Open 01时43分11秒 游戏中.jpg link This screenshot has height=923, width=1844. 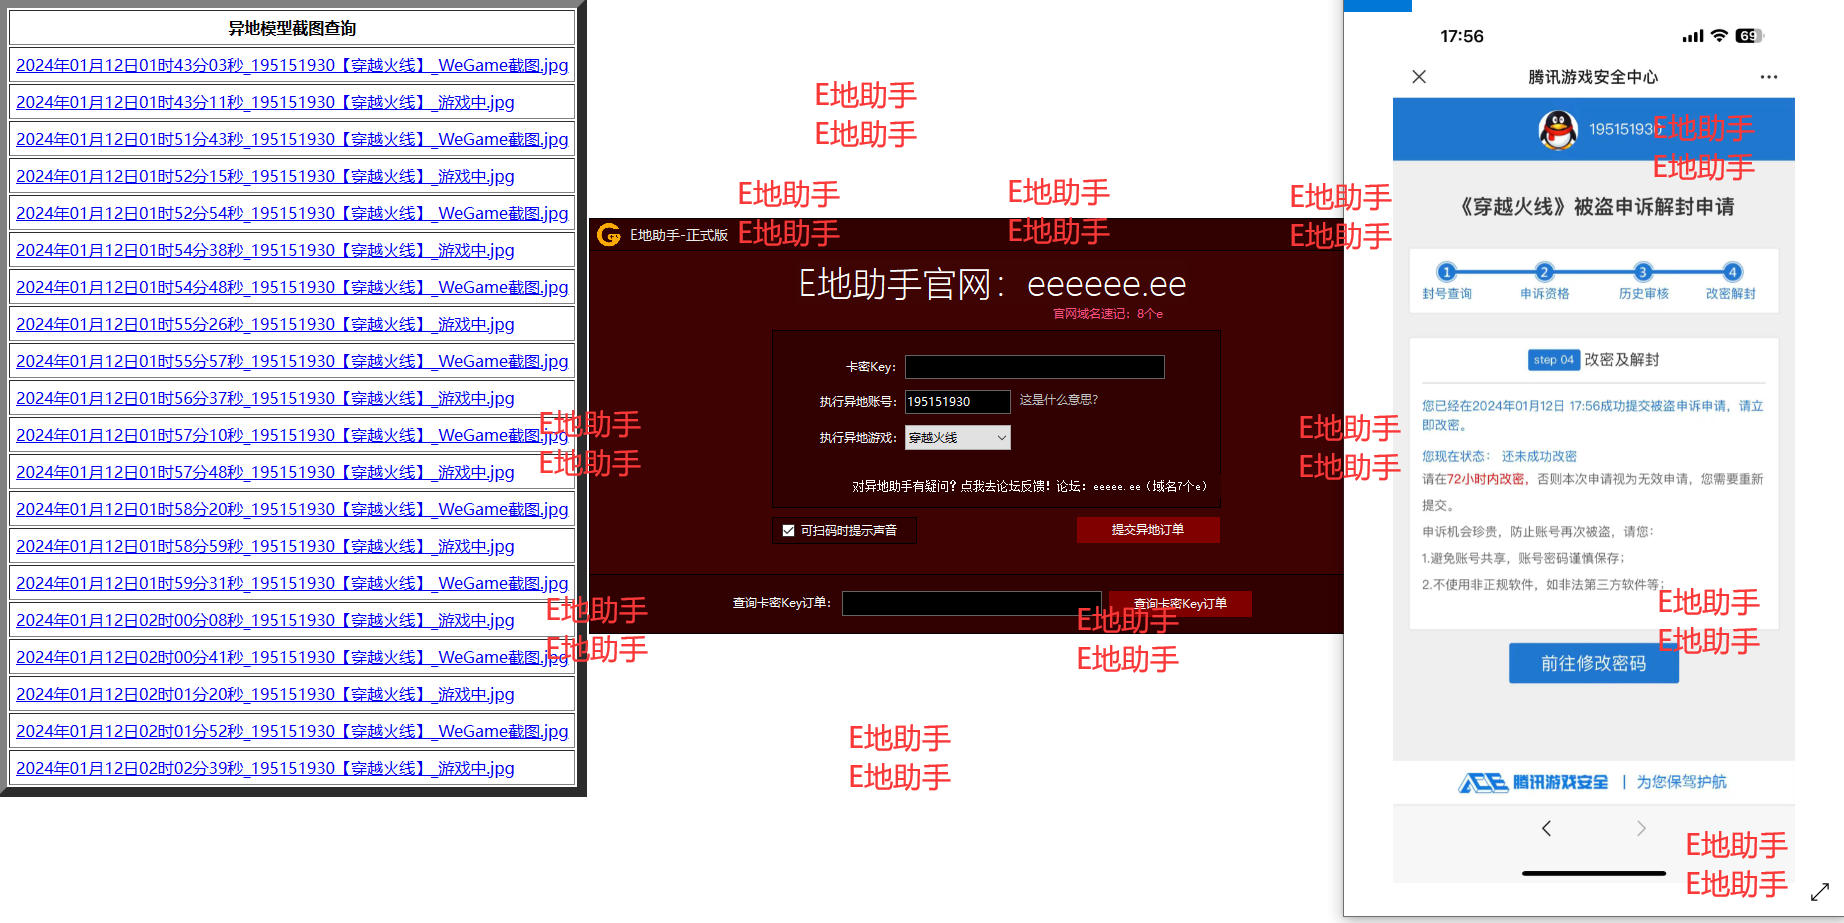pyautogui.click(x=265, y=102)
